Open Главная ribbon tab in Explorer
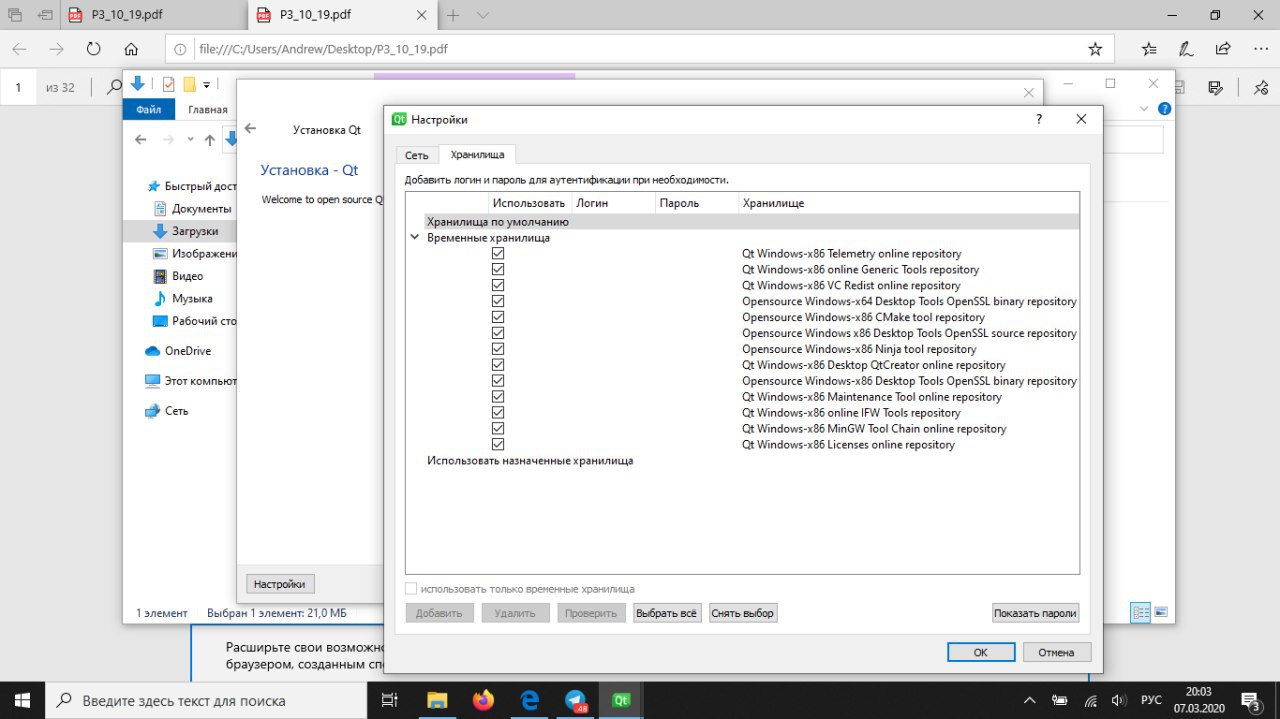Viewport: 1280px width, 719px height. [207, 110]
